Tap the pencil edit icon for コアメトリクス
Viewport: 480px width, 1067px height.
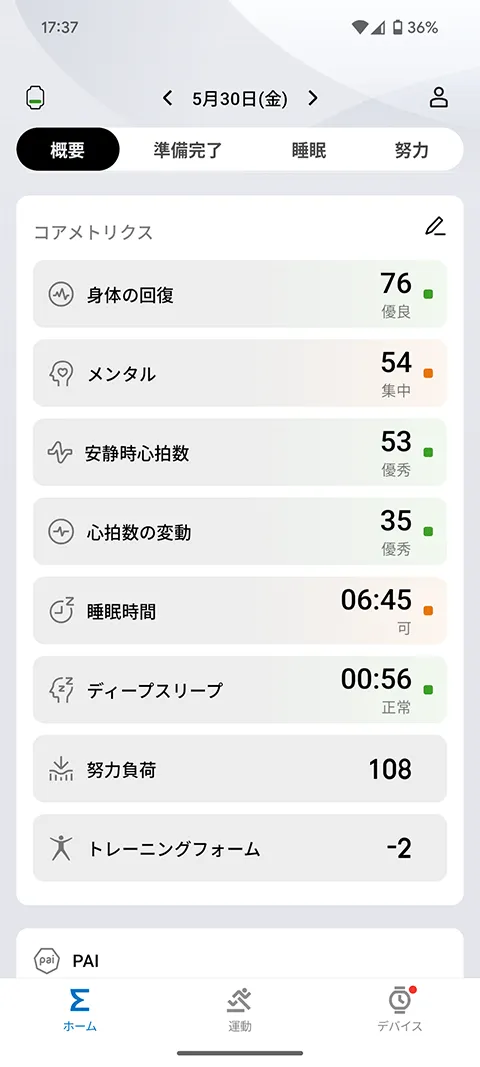click(435, 227)
